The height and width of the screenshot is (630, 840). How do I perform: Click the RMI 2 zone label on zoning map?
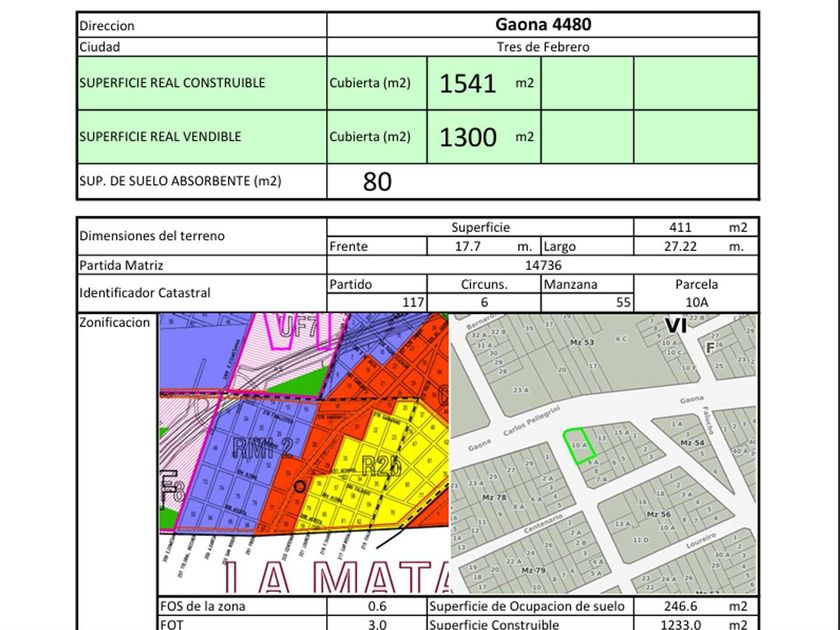click(x=262, y=448)
